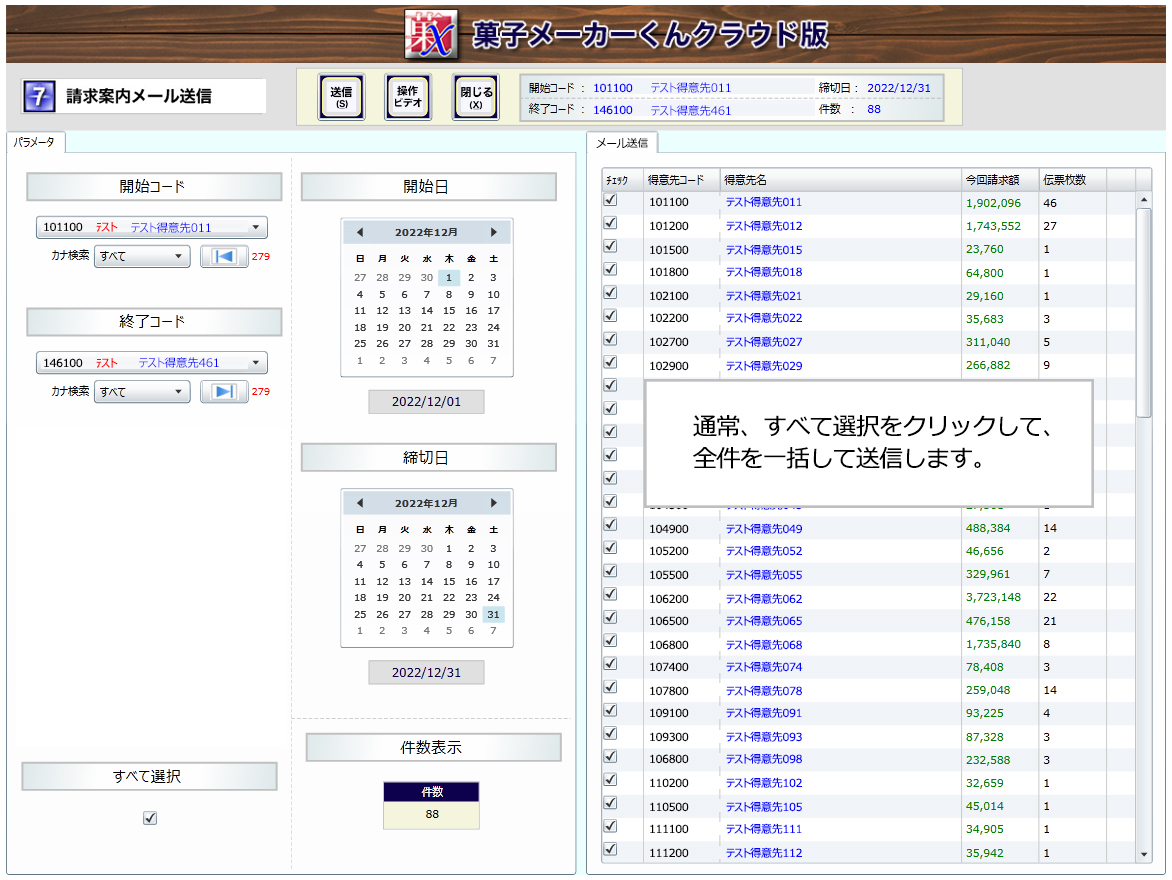Switch to the メール送信 tab
Image resolution: width=1172 pixels, height=880 pixels.
tap(622, 143)
